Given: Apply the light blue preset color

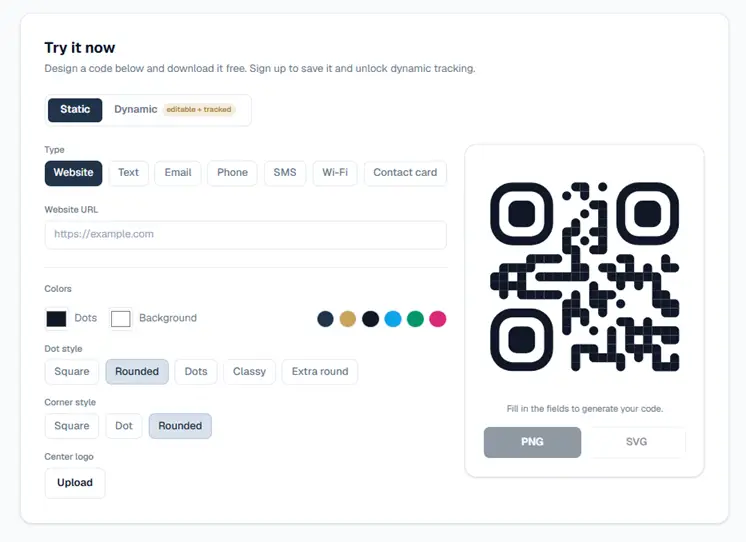Looking at the screenshot, I should [393, 319].
